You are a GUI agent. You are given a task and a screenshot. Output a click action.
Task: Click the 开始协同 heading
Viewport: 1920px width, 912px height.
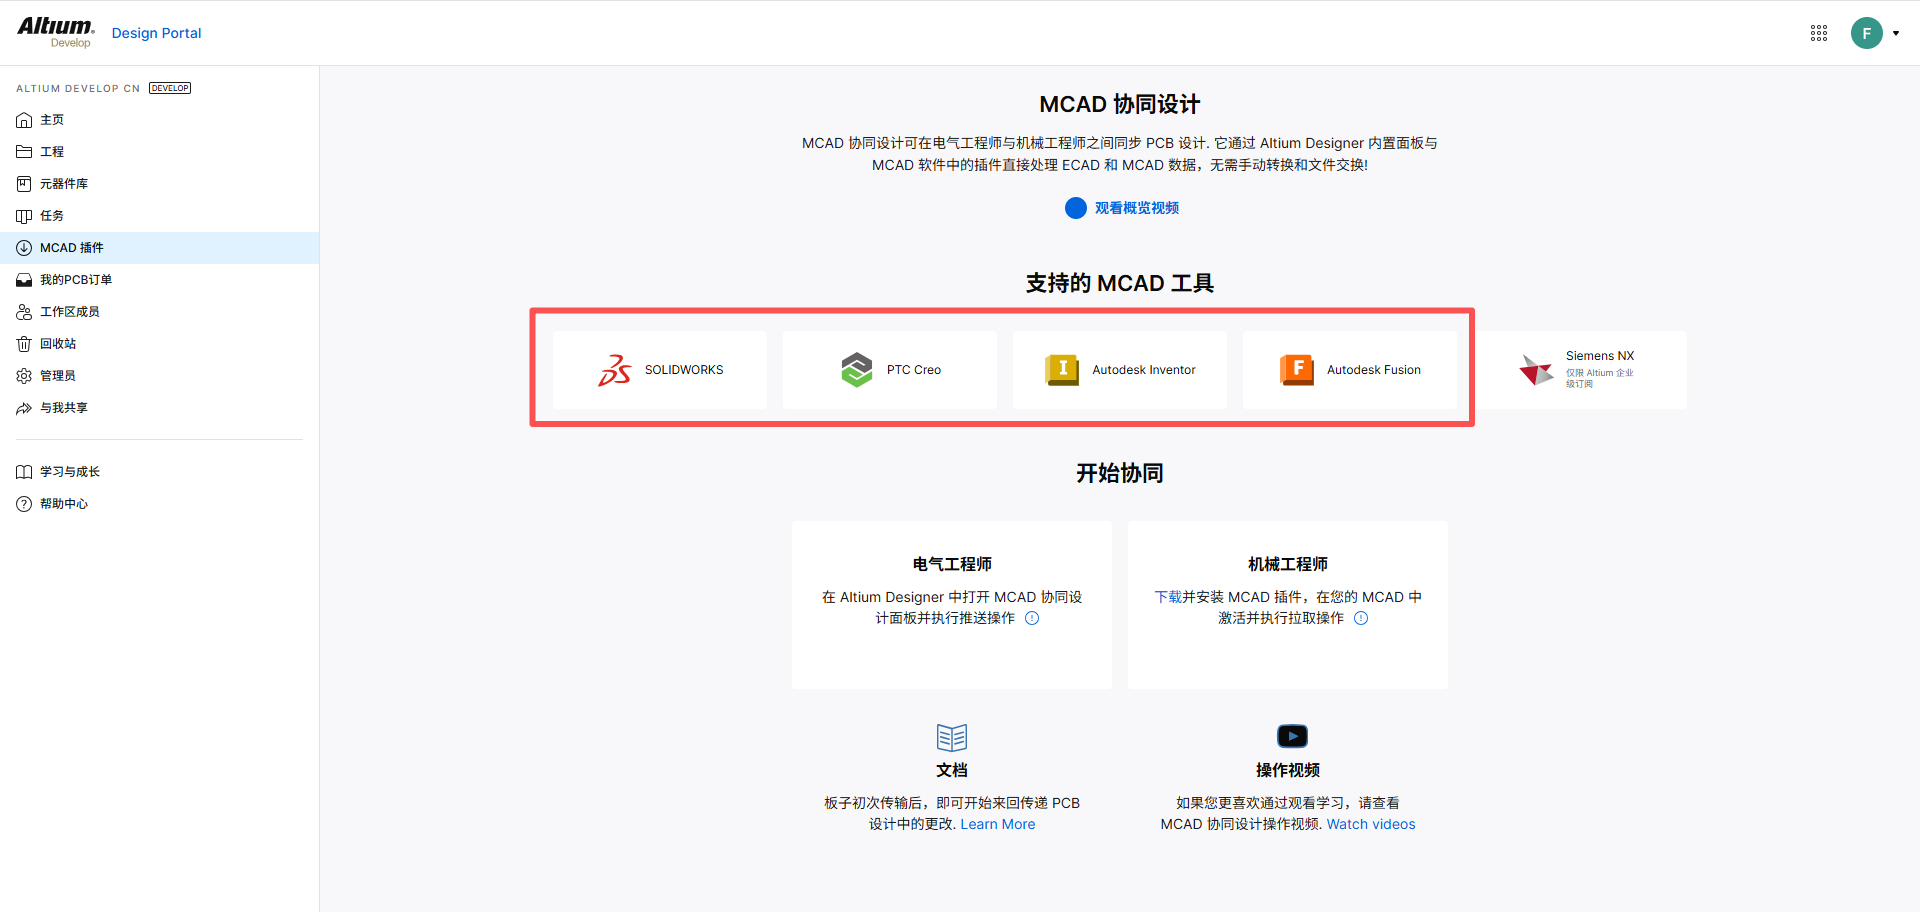pos(1120,473)
